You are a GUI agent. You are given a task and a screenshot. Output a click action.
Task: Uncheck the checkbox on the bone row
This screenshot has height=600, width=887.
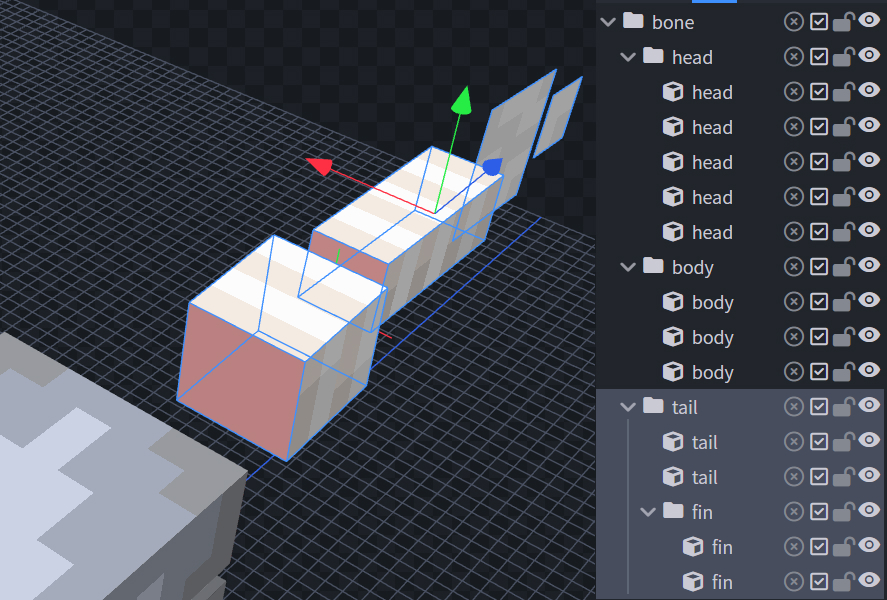pyautogui.click(x=819, y=22)
